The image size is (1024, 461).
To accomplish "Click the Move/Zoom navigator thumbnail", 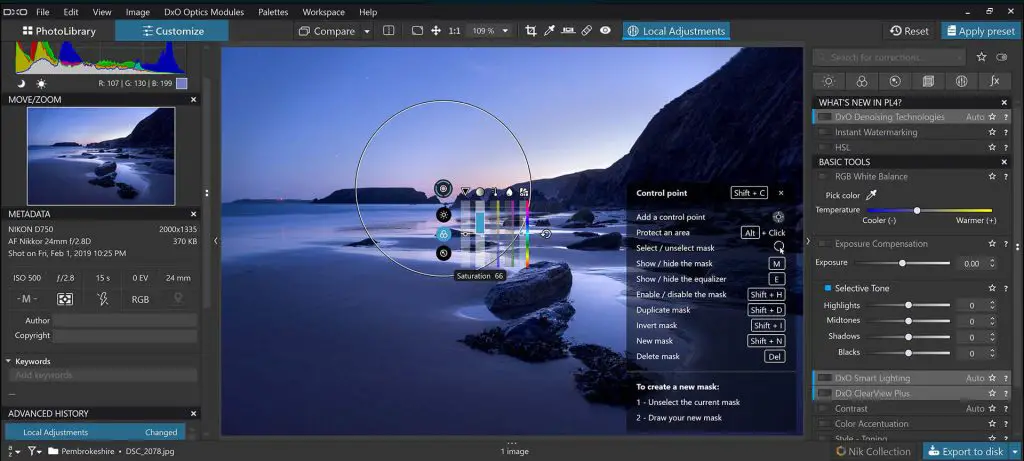I will click(101, 156).
